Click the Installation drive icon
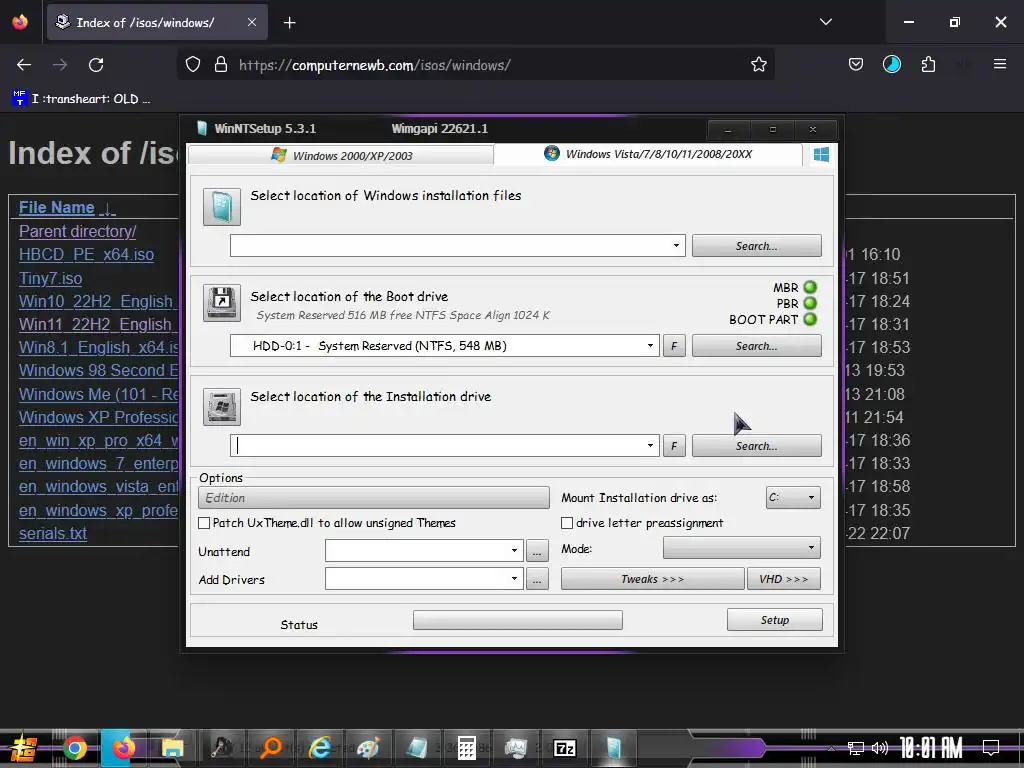 tap(222, 407)
